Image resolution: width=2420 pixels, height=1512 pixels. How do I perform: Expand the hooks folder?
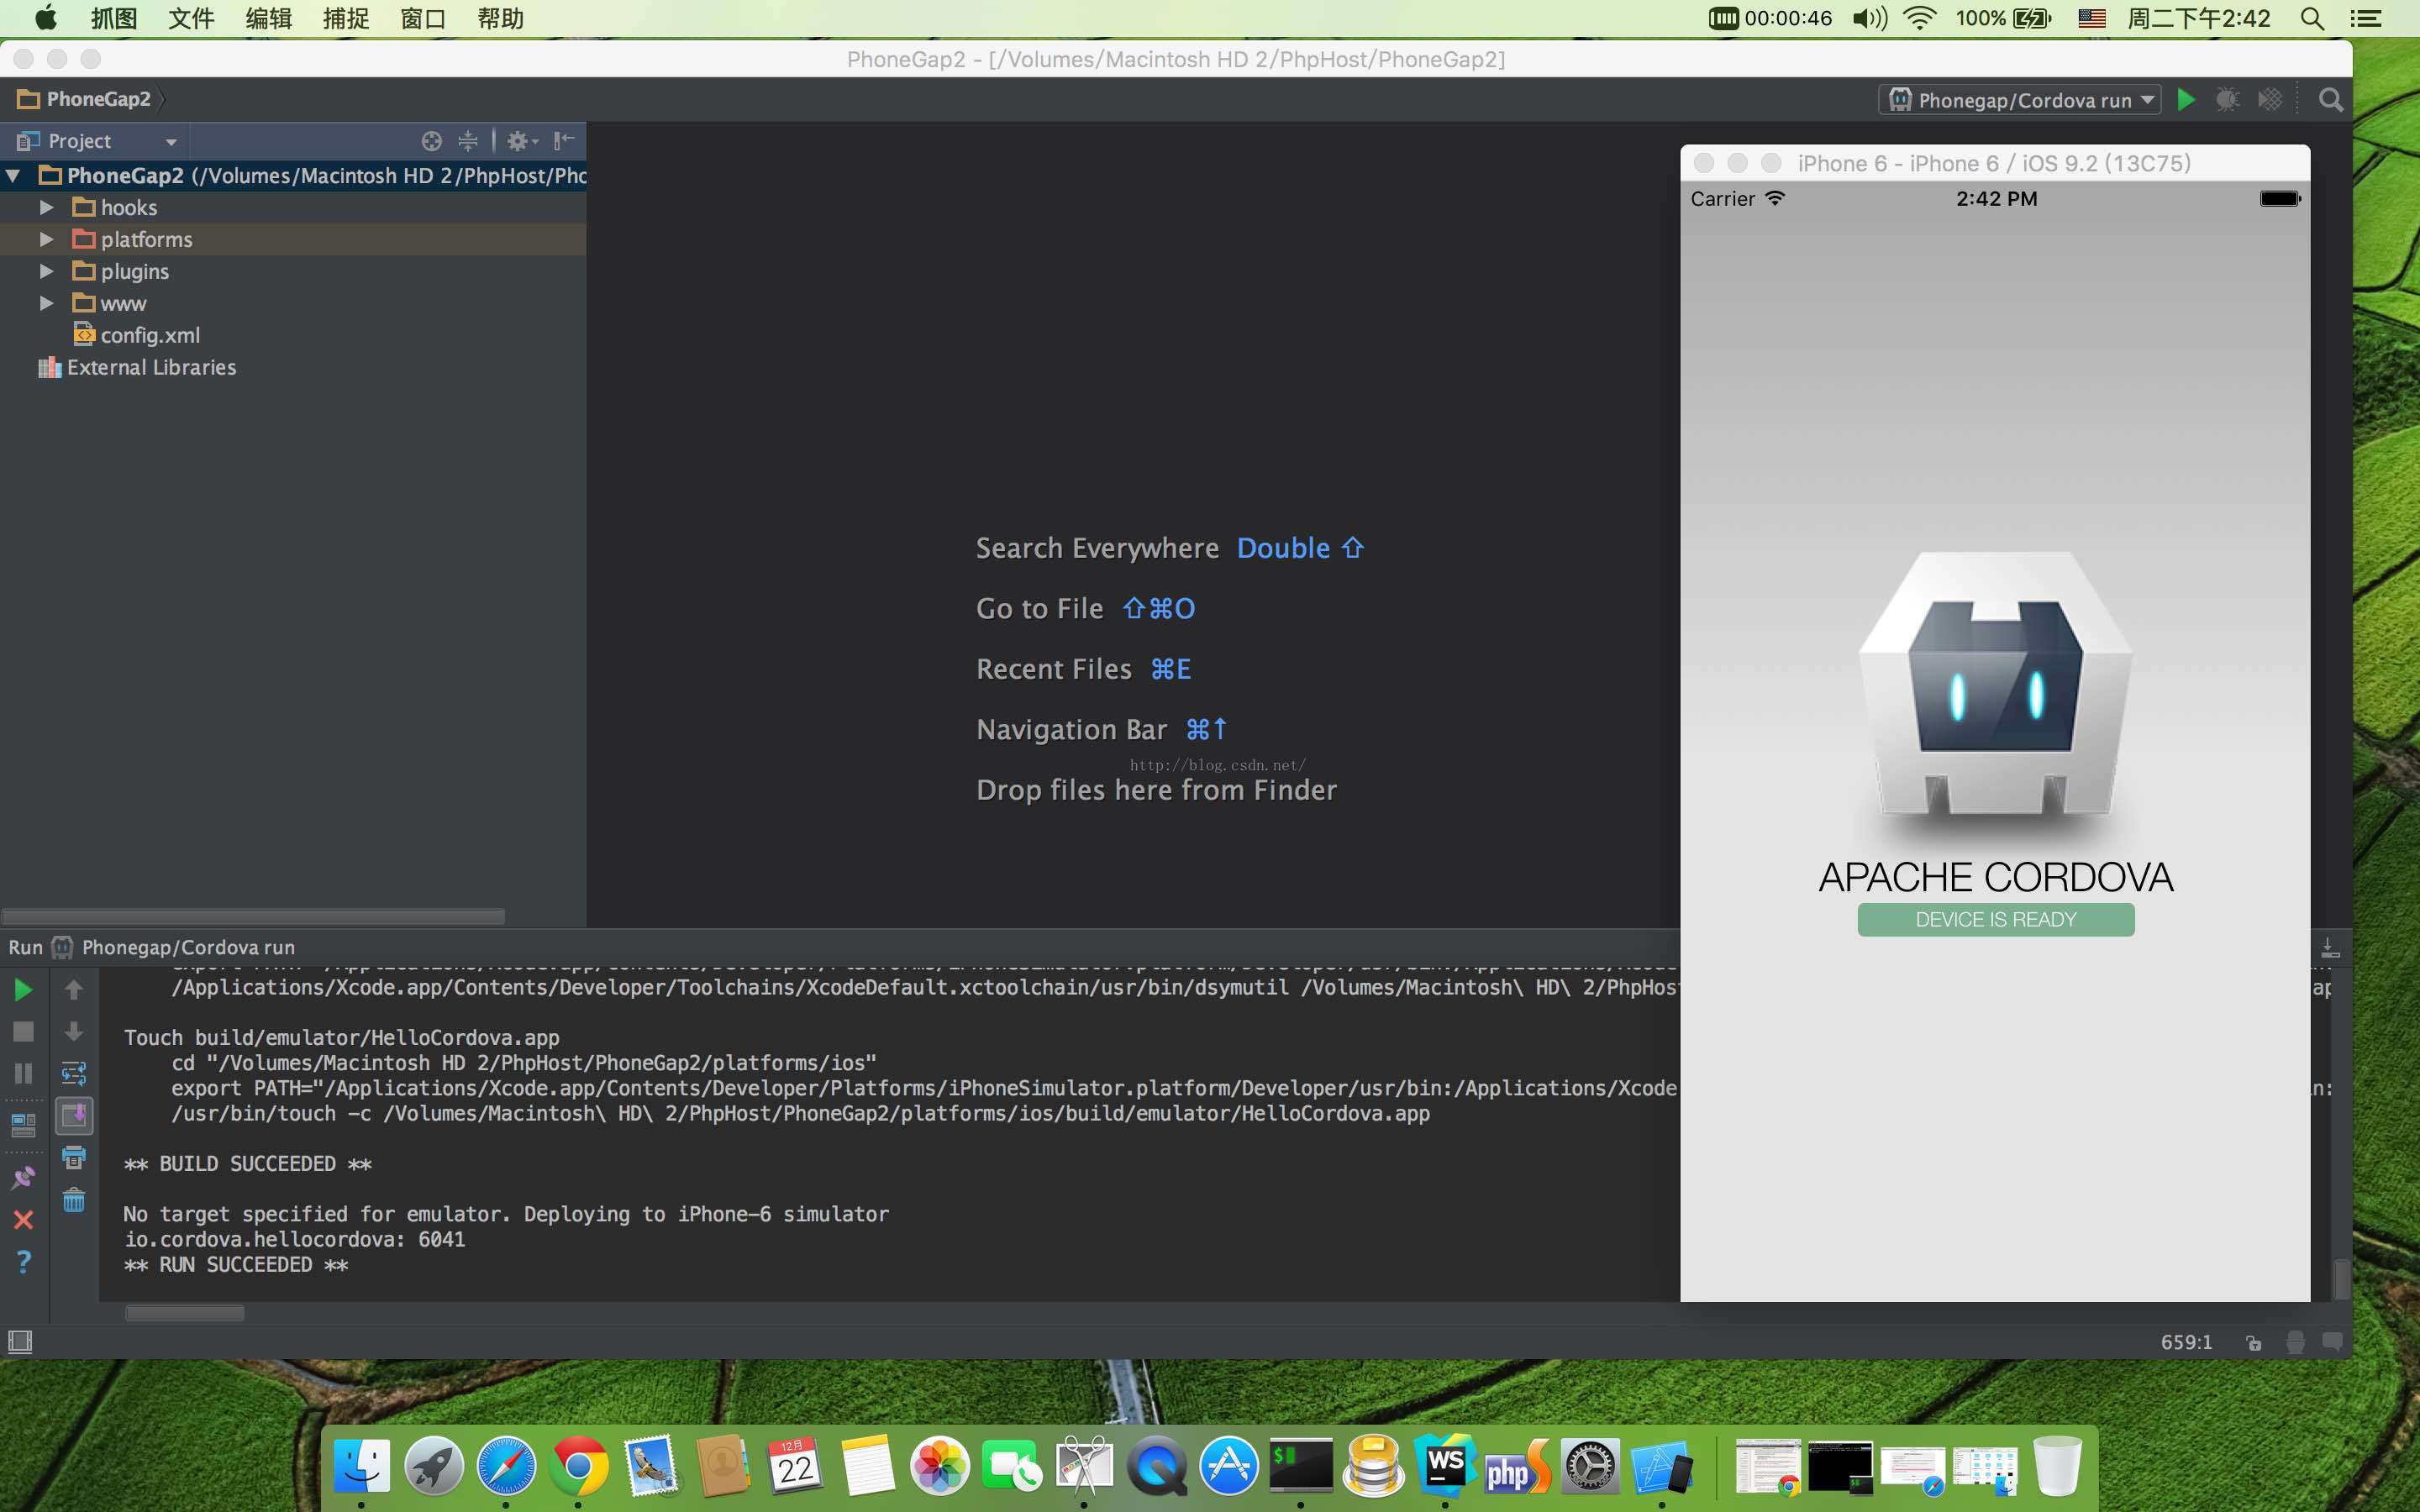pyautogui.click(x=46, y=208)
